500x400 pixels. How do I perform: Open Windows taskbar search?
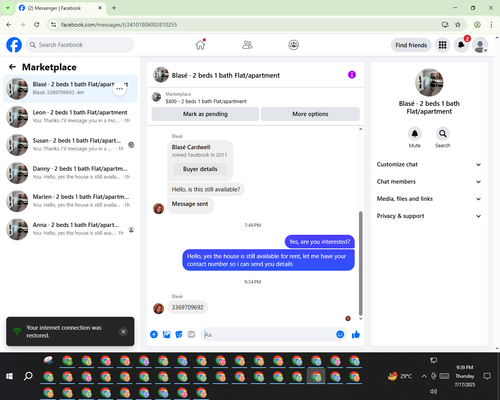point(28,376)
